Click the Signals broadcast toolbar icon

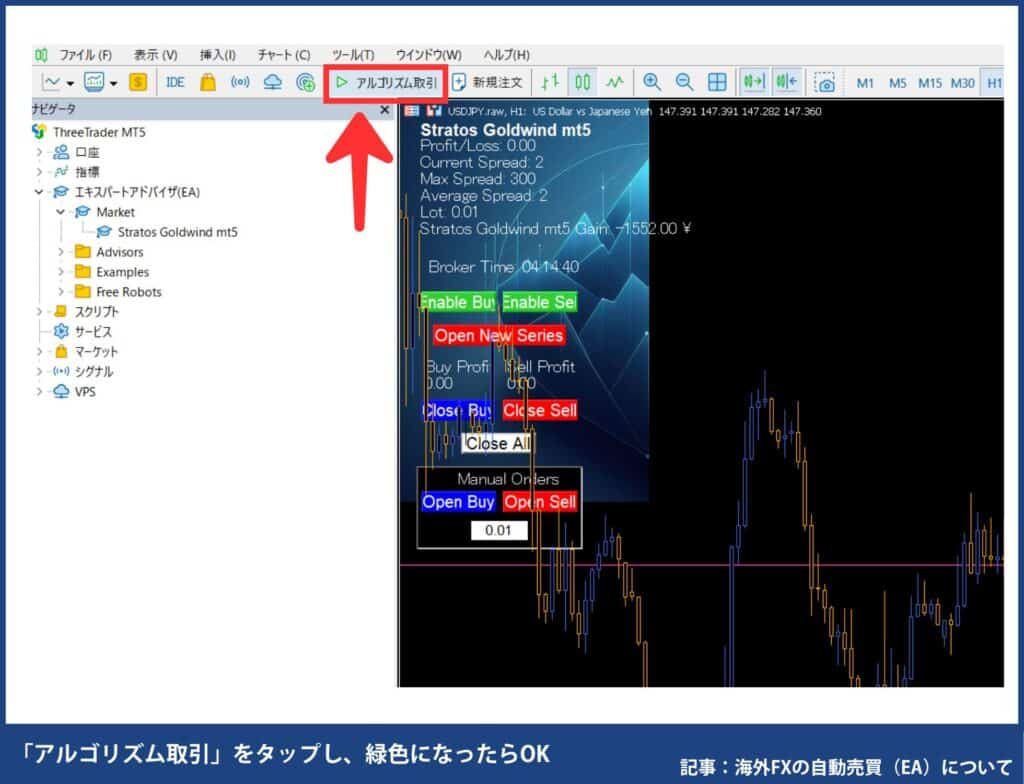(240, 82)
